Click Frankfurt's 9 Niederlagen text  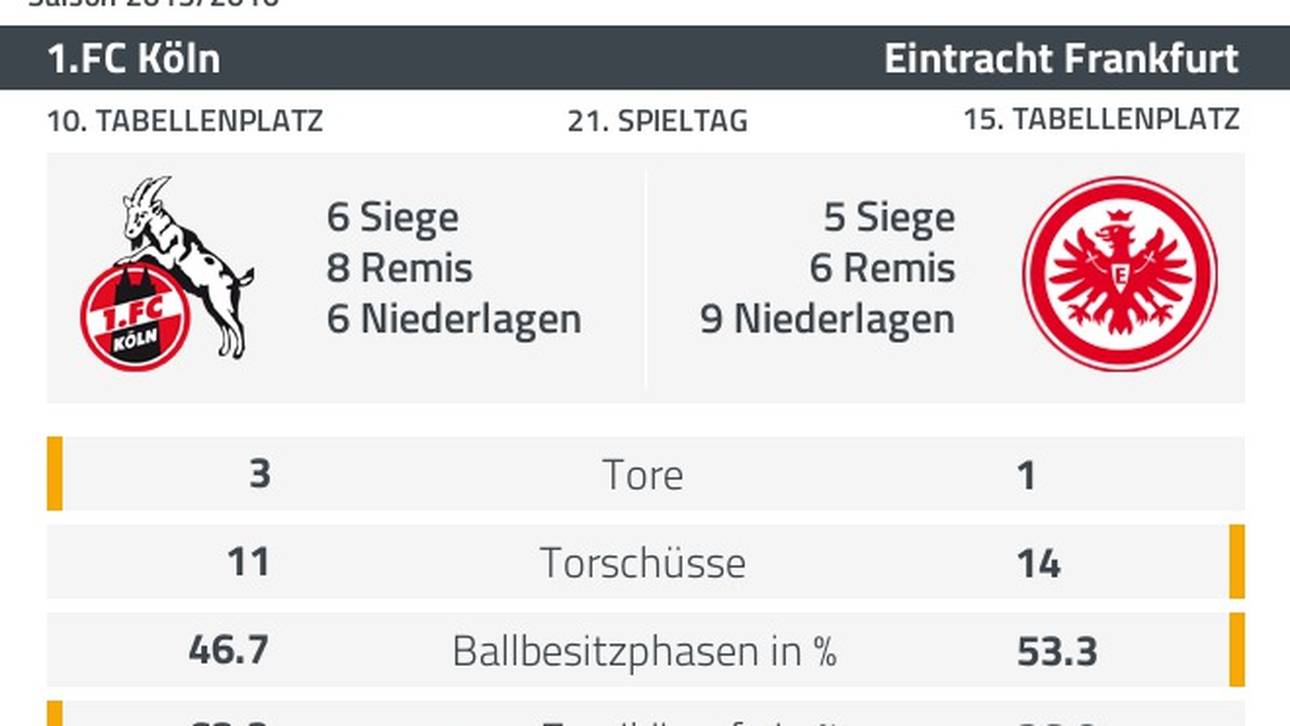click(x=828, y=319)
